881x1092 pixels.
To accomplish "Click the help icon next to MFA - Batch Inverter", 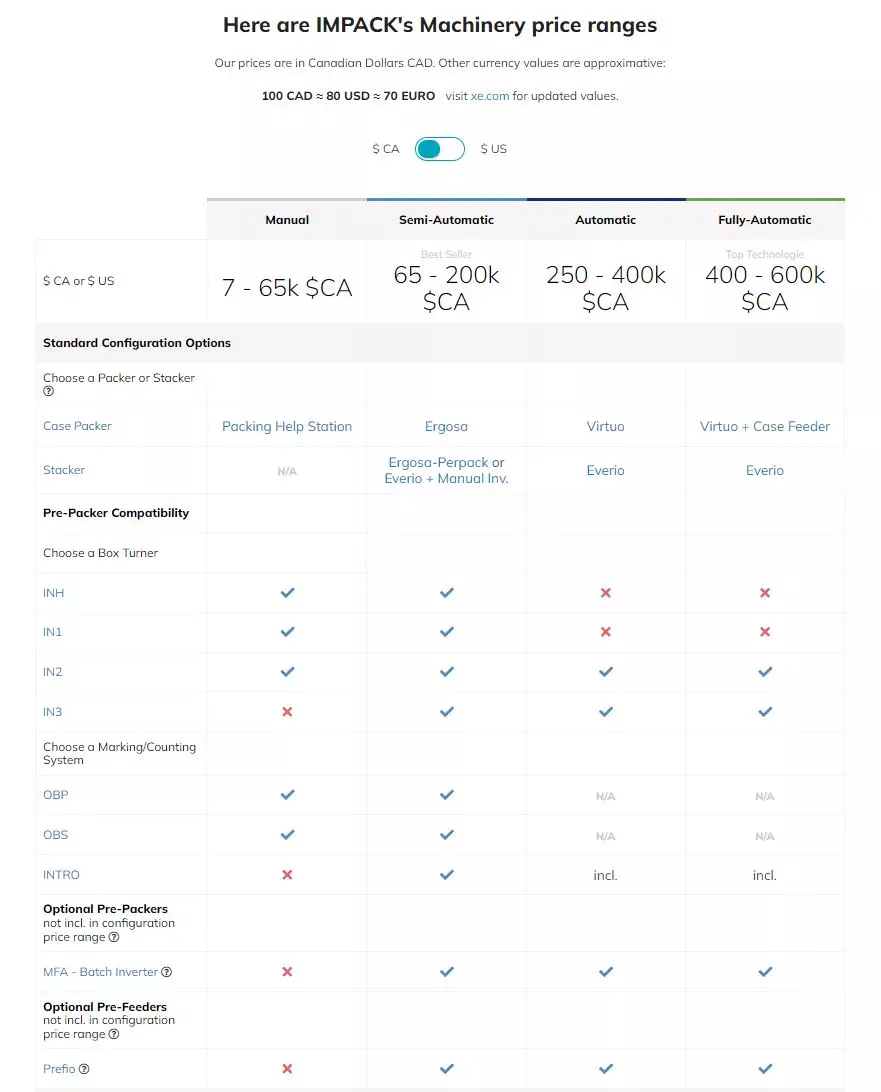I will tap(166, 972).
